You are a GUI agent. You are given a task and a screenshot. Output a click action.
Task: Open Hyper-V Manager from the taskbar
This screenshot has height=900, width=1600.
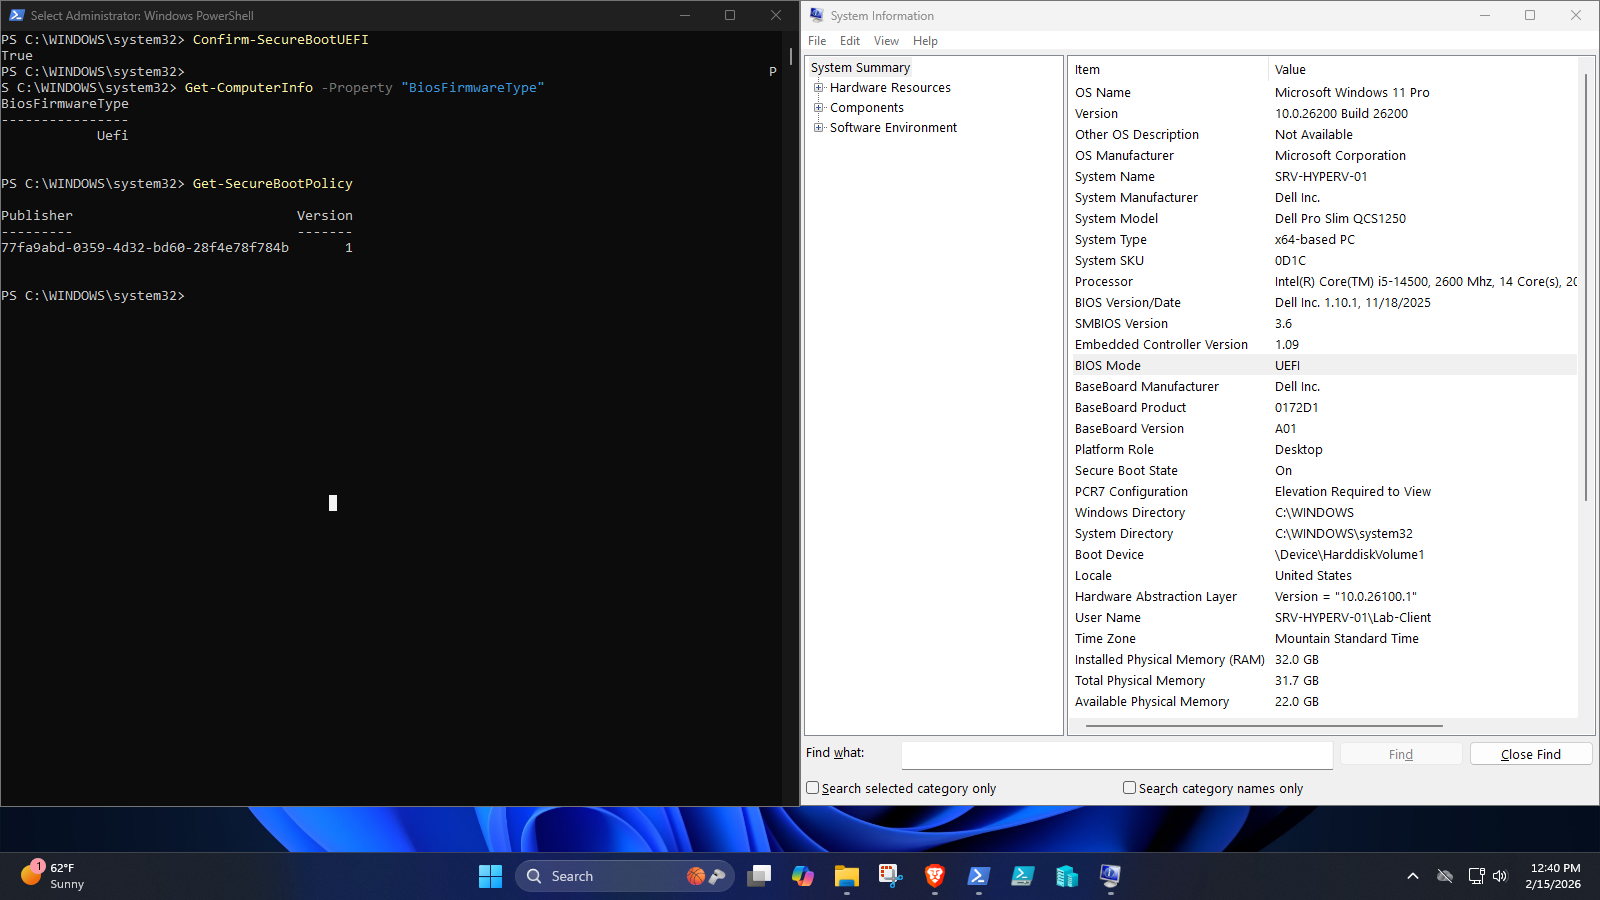click(x=1066, y=875)
